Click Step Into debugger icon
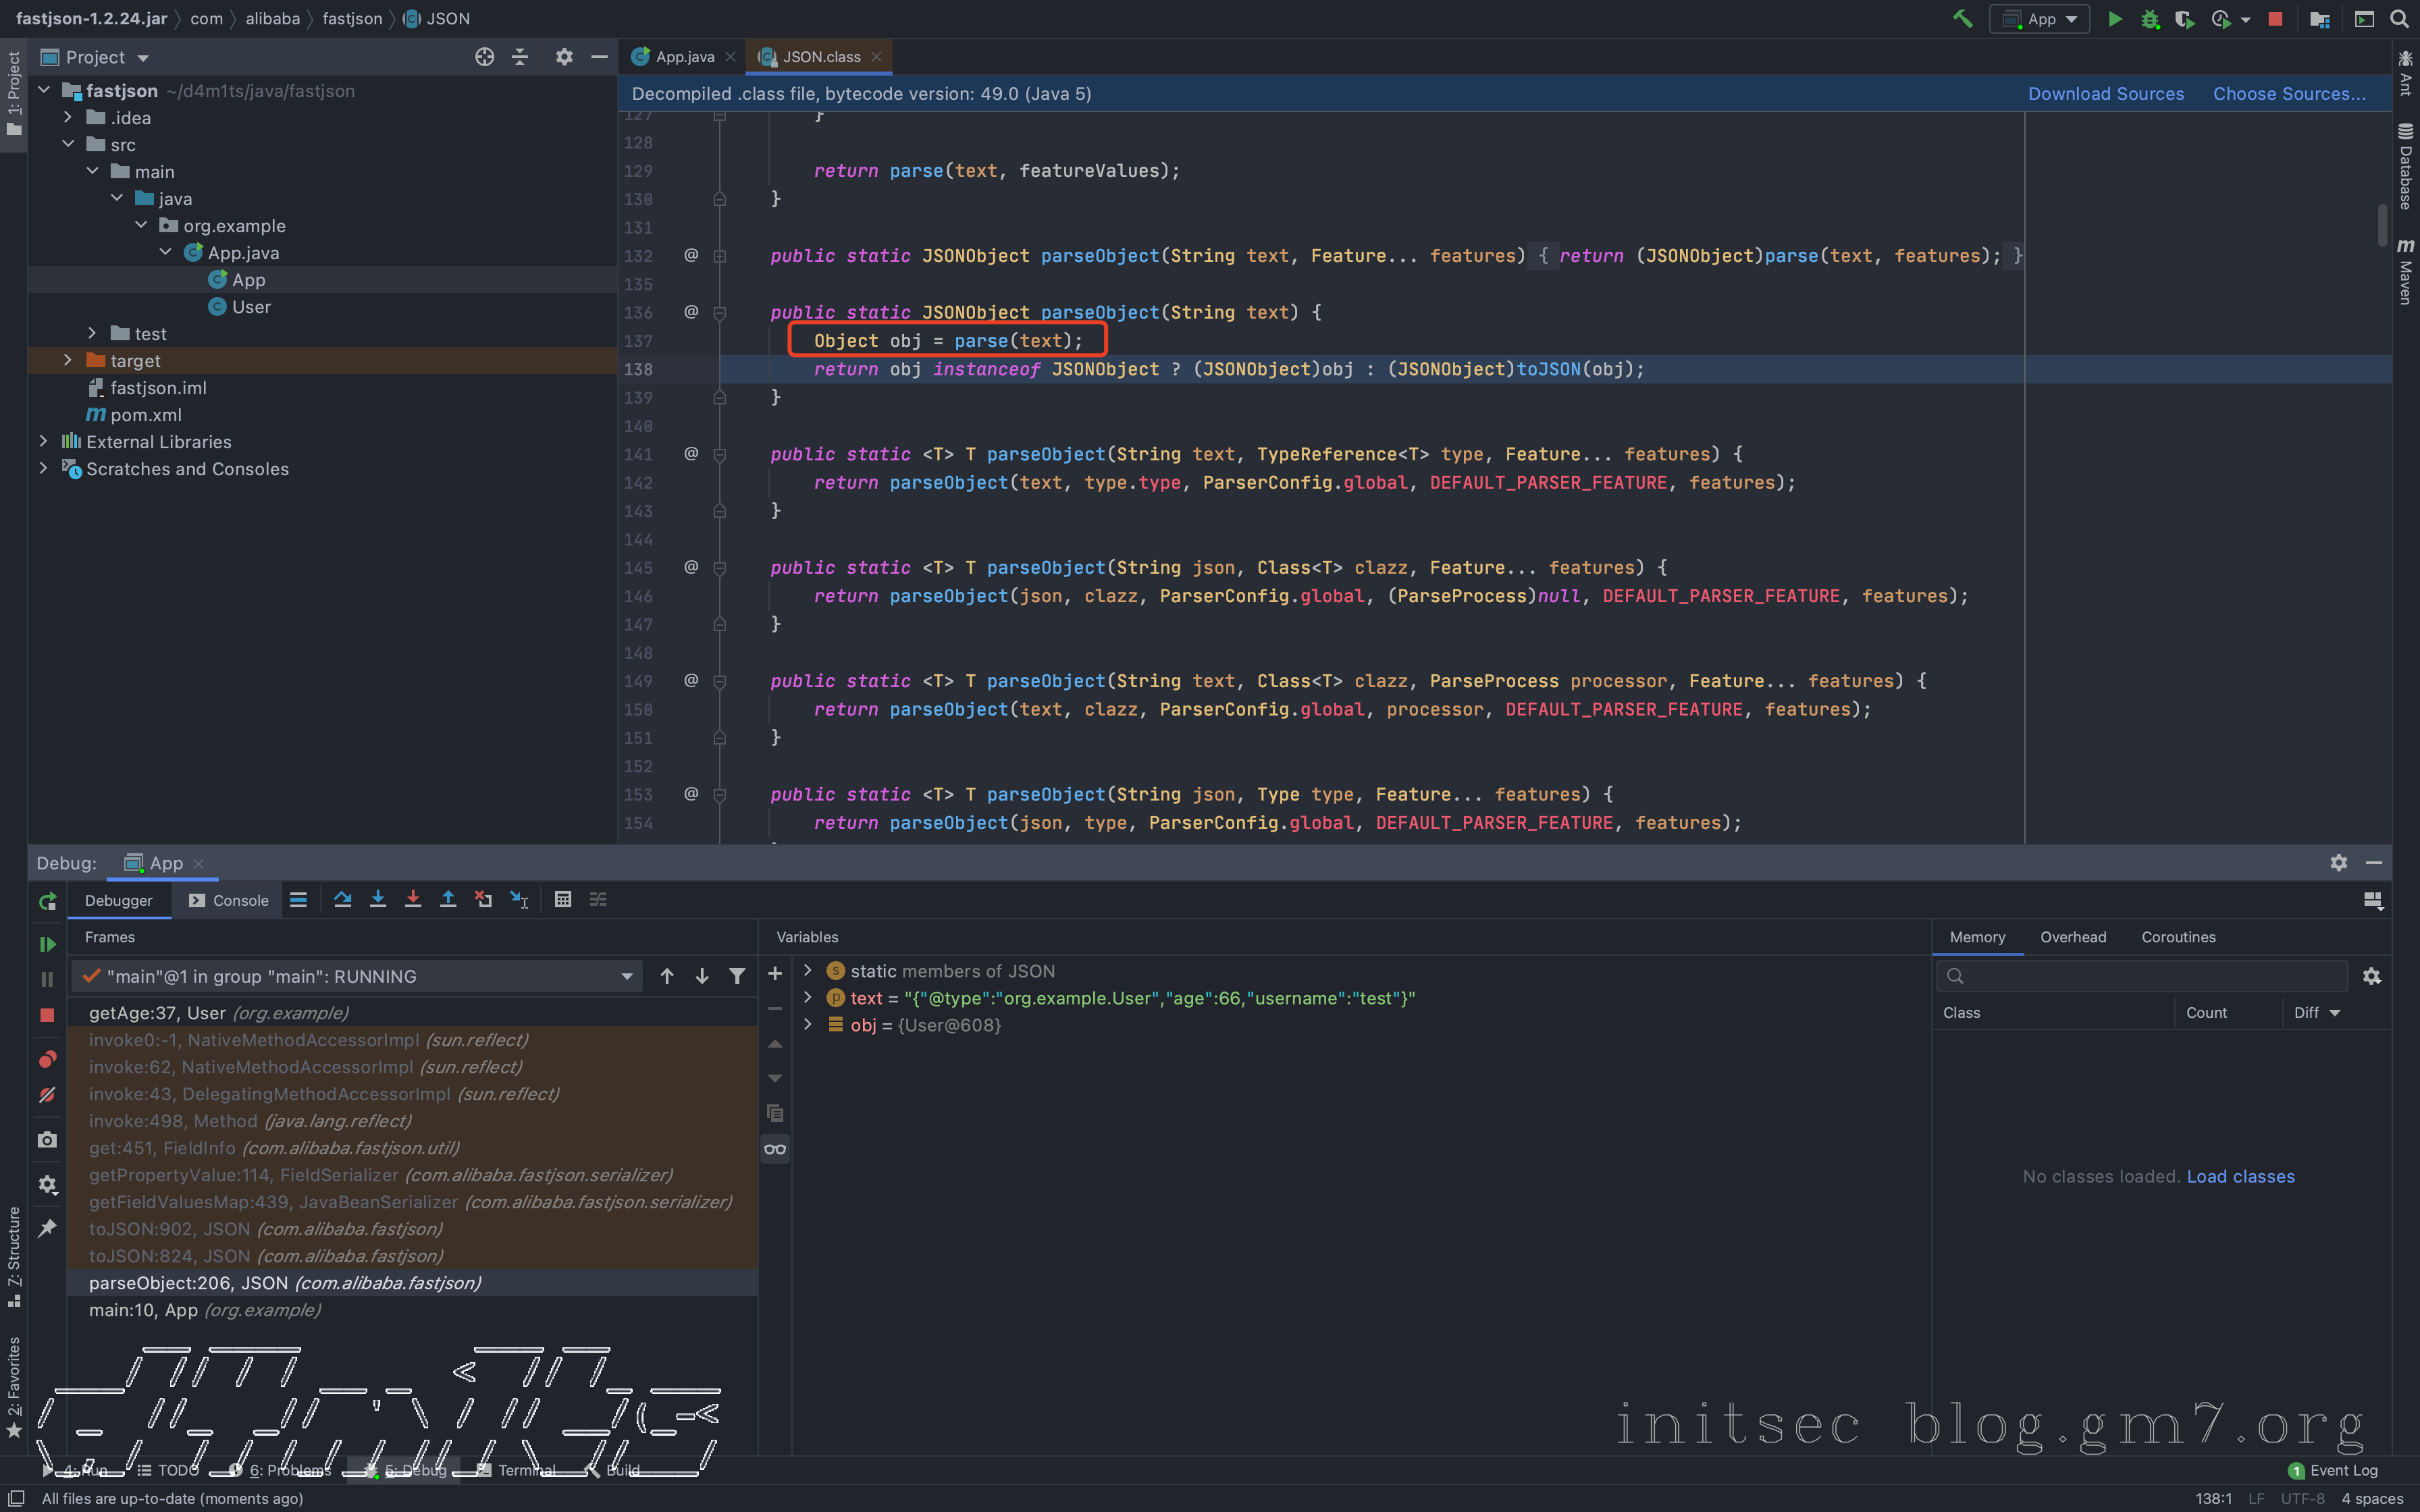Image resolution: width=2420 pixels, height=1512 pixels. pos(378,899)
